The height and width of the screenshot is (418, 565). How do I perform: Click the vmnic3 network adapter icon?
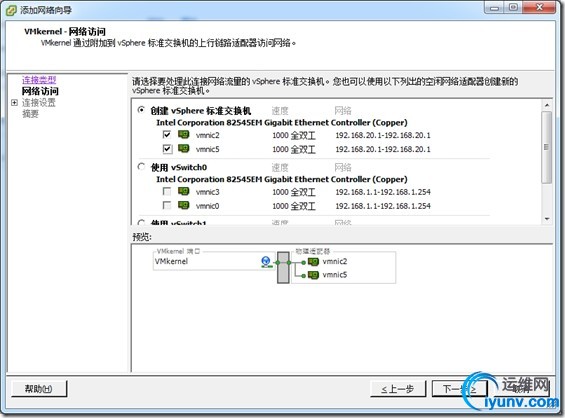click(184, 191)
